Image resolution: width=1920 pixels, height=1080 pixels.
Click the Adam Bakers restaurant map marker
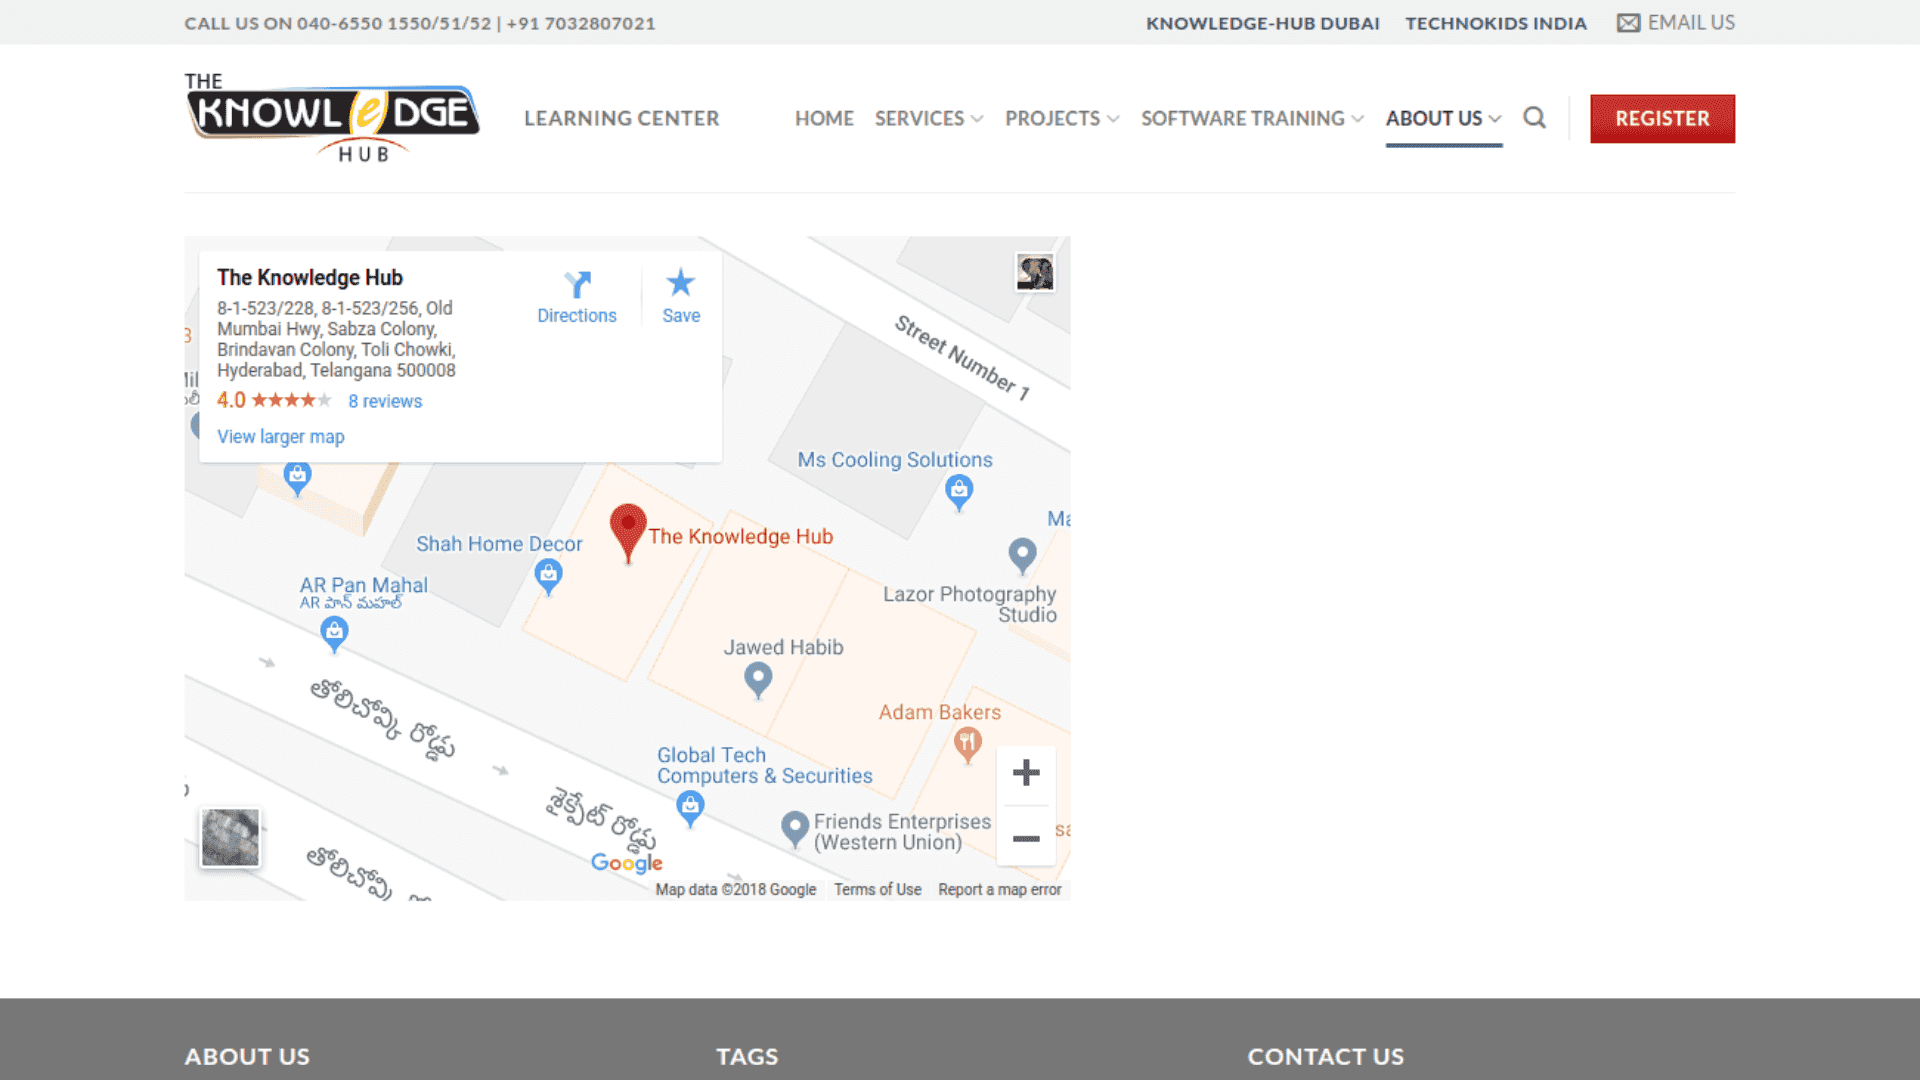(x=967, y=743)
